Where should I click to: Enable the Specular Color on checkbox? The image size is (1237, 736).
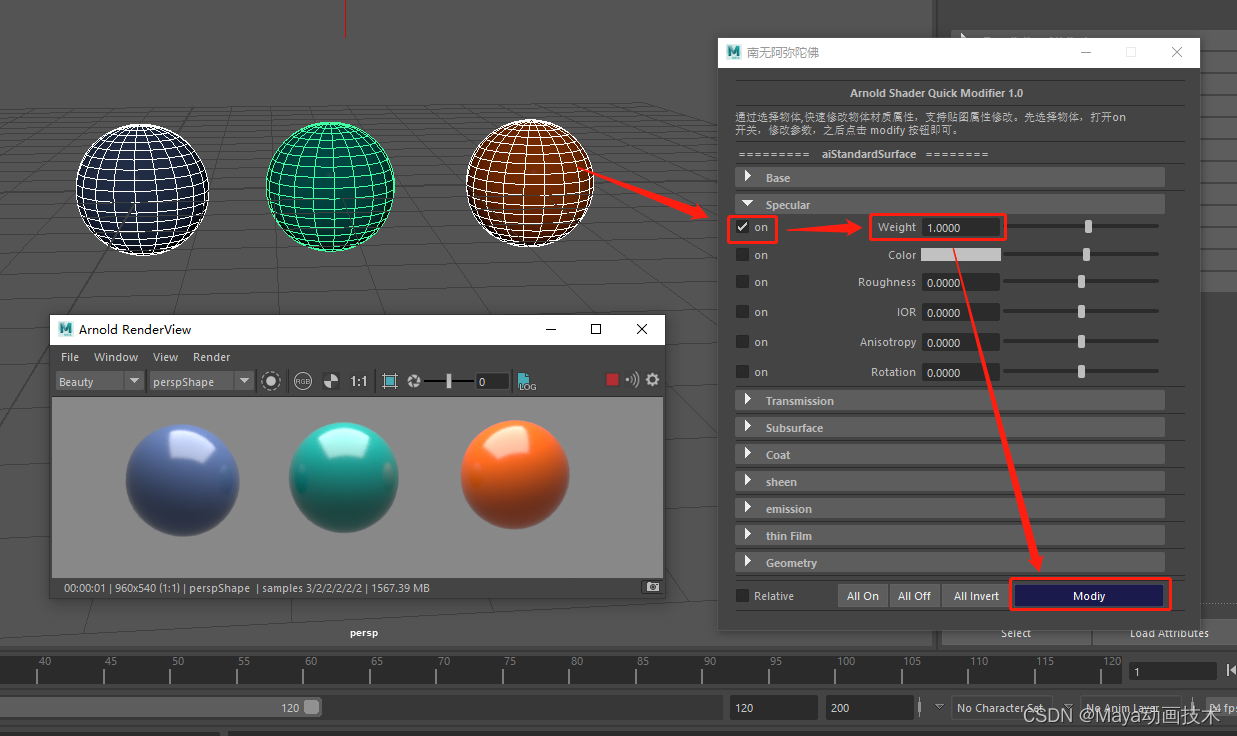[742, 255]
